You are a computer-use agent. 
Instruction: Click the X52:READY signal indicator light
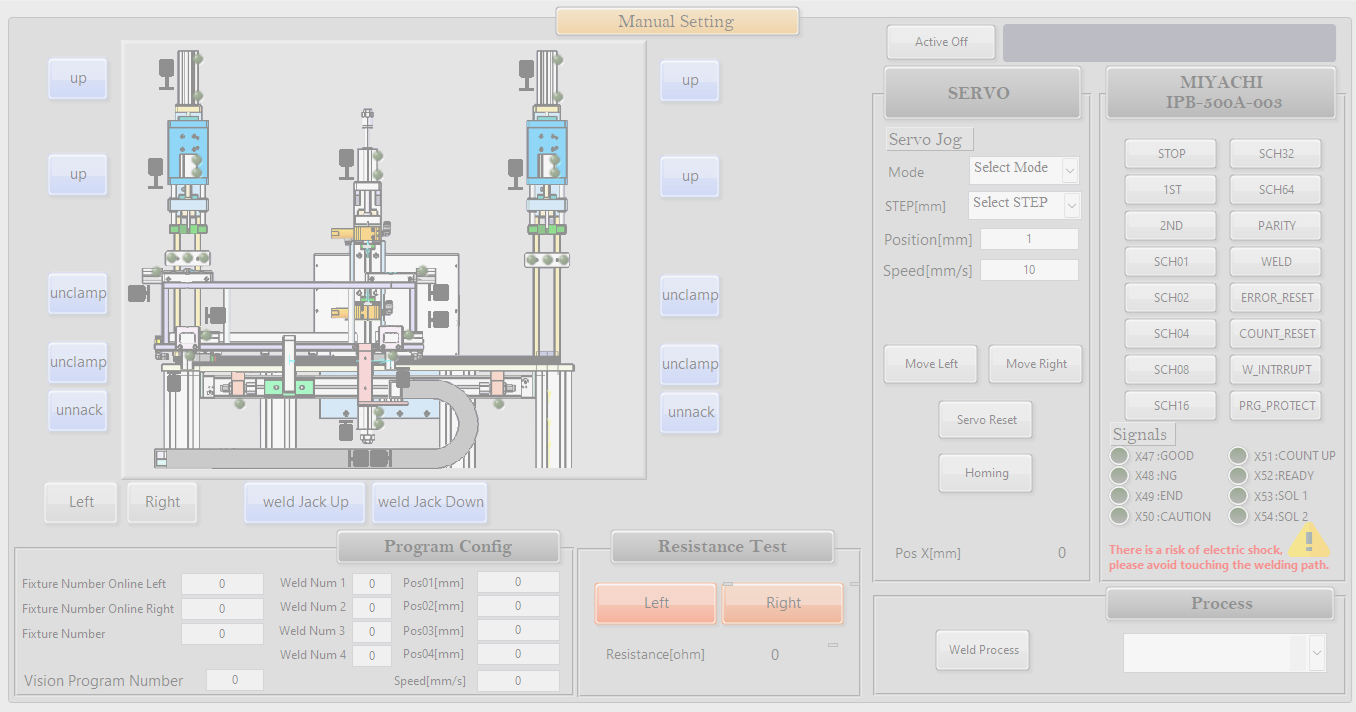[1238, 476]
